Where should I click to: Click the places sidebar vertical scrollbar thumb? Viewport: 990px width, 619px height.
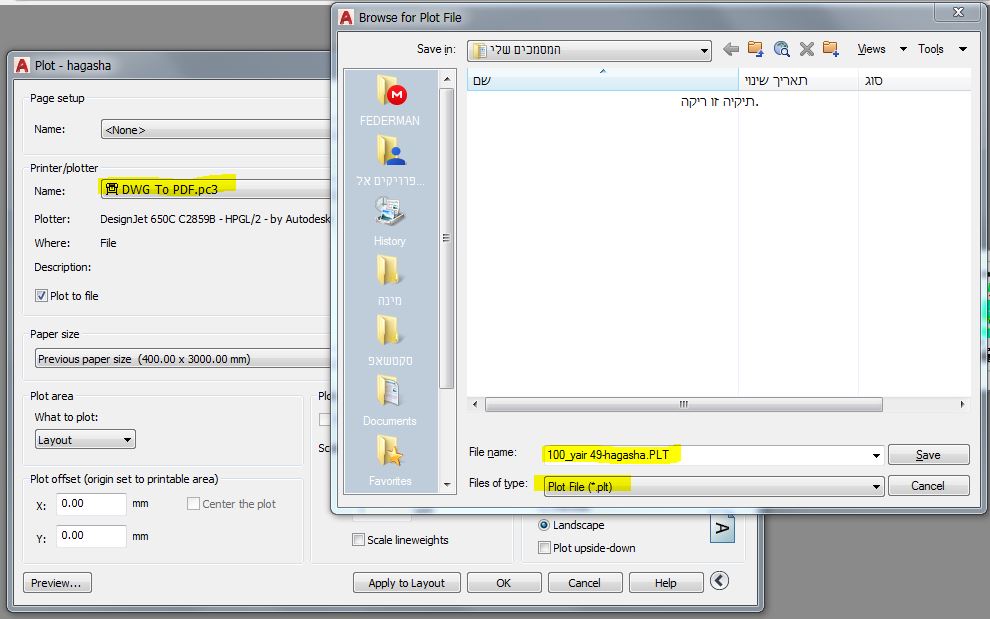pyautogui.click(x=446, y=239)
